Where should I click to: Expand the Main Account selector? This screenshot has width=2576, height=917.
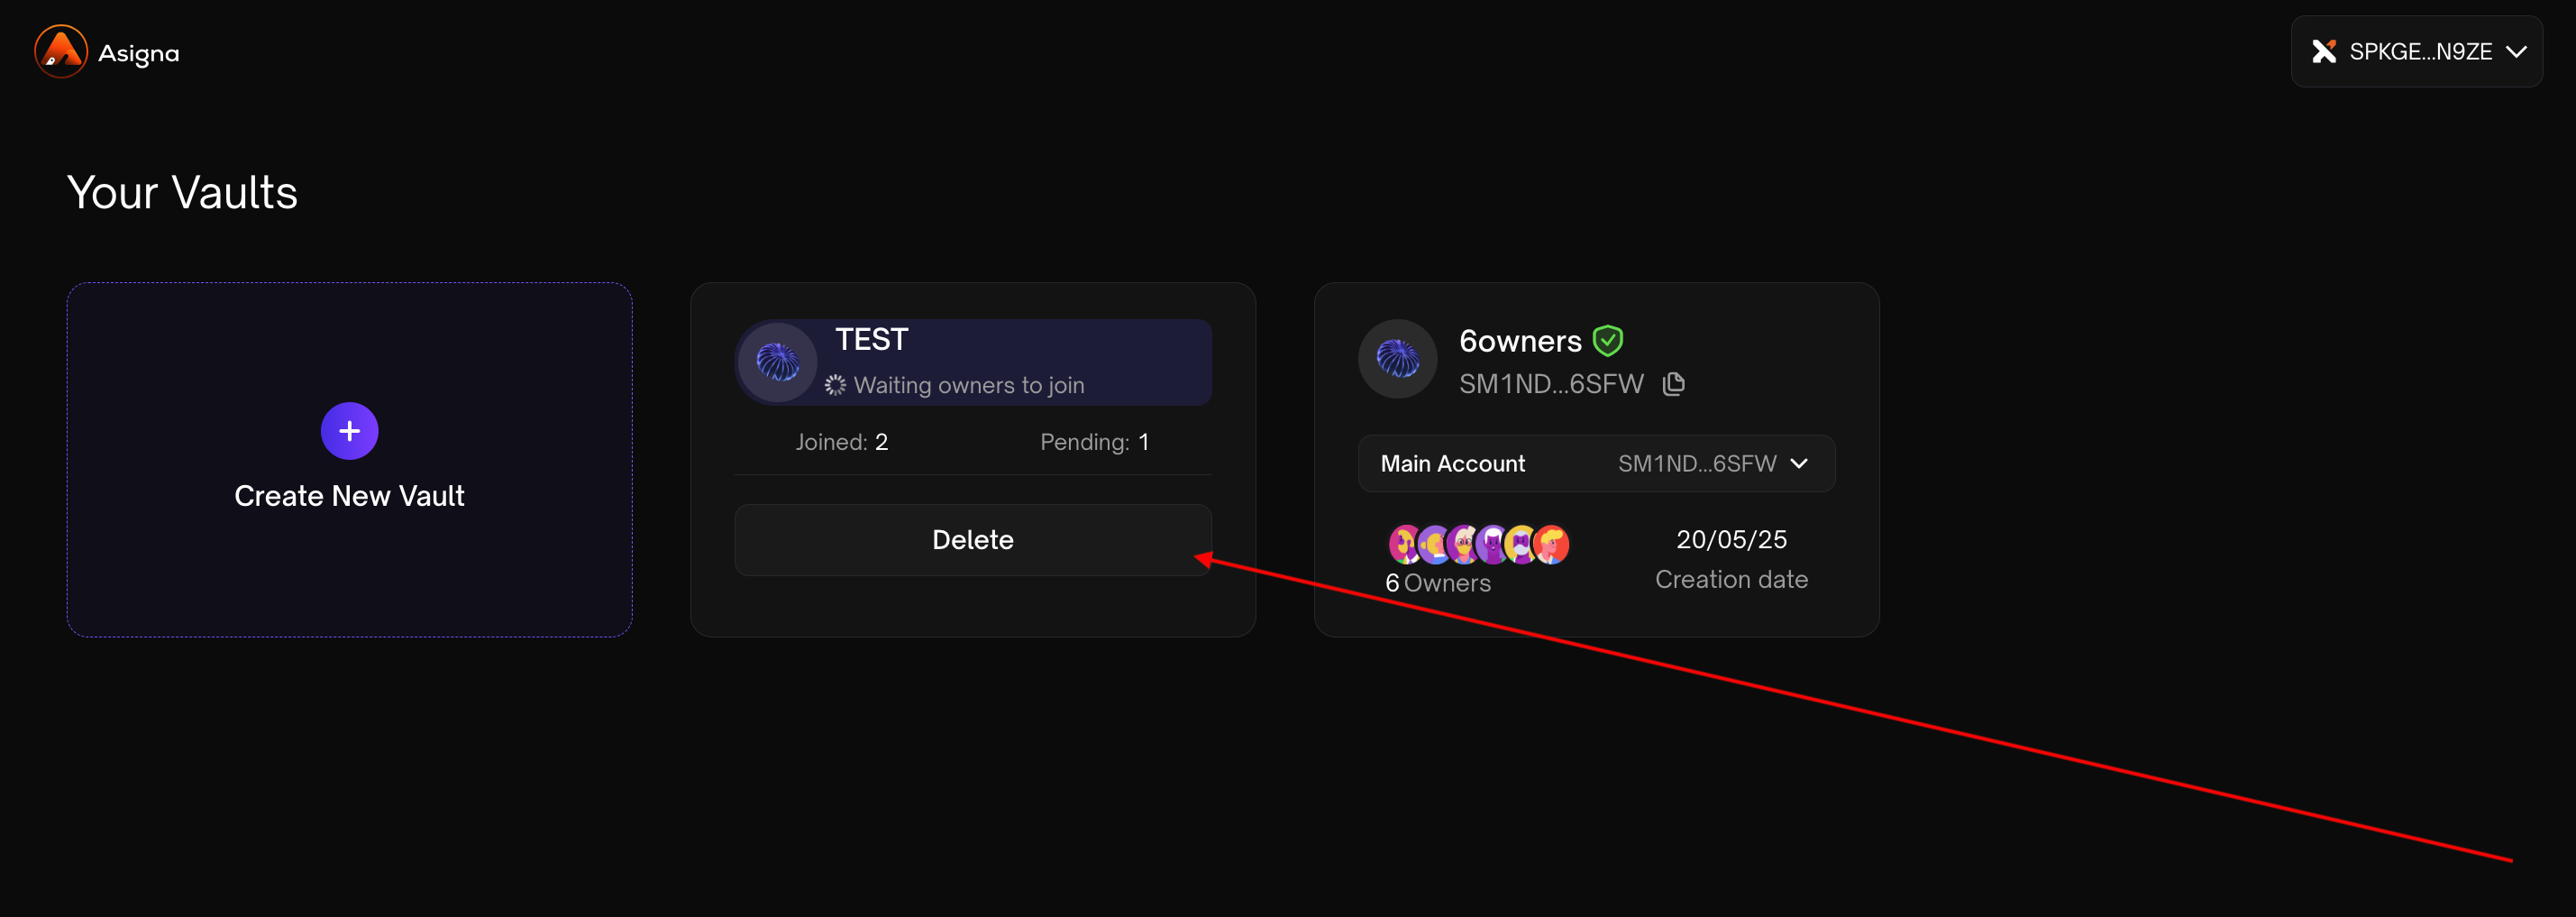point(1595,463)
